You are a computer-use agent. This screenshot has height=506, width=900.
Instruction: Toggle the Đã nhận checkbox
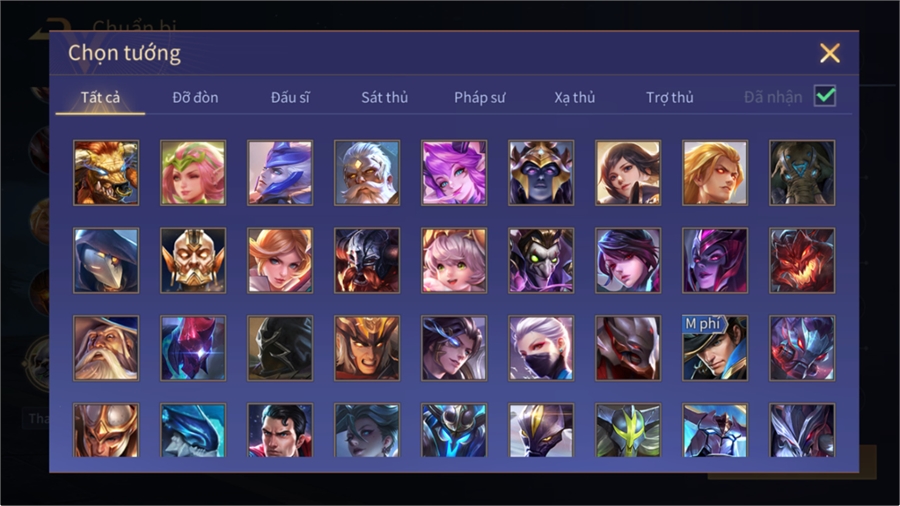tap(825, 96)
